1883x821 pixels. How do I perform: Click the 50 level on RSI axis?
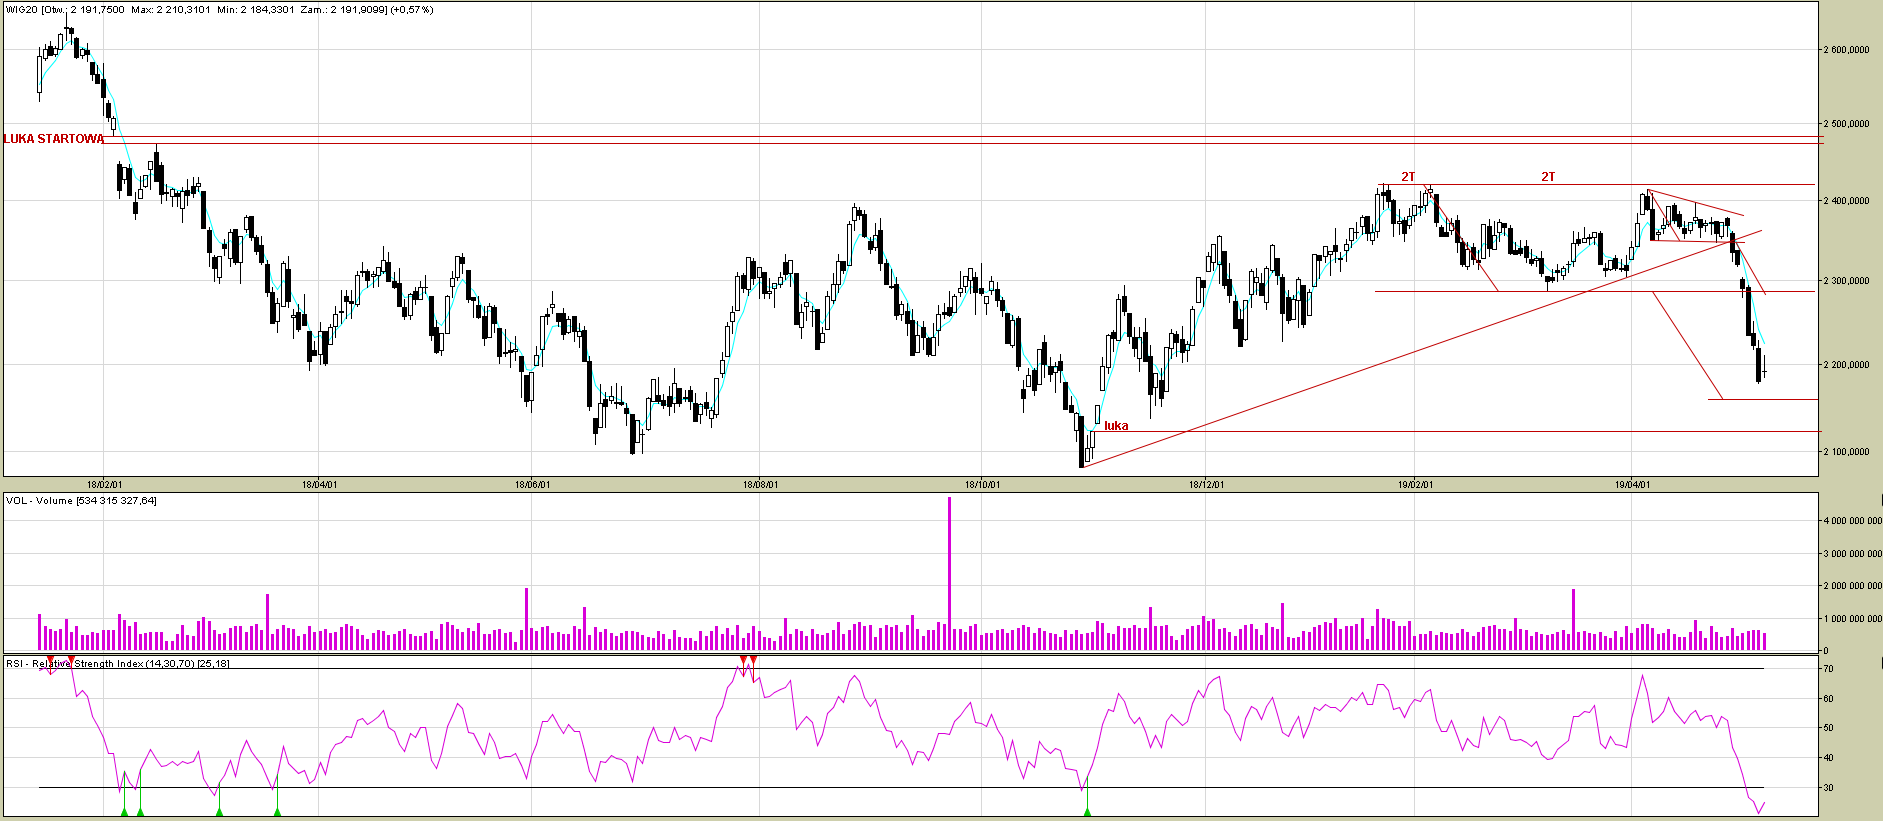[1829, 728]
